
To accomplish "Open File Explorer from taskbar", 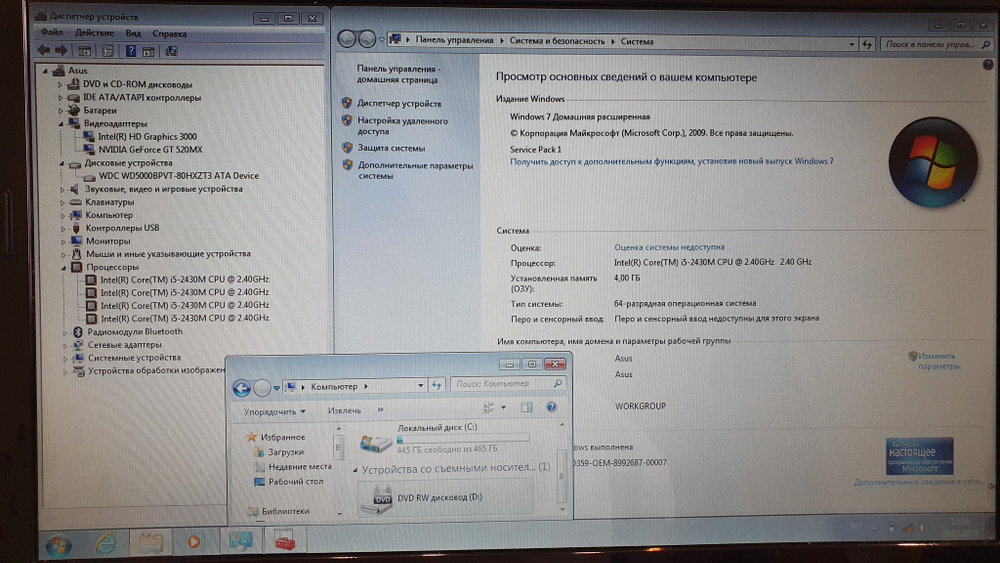I will [x=151, y=543].
